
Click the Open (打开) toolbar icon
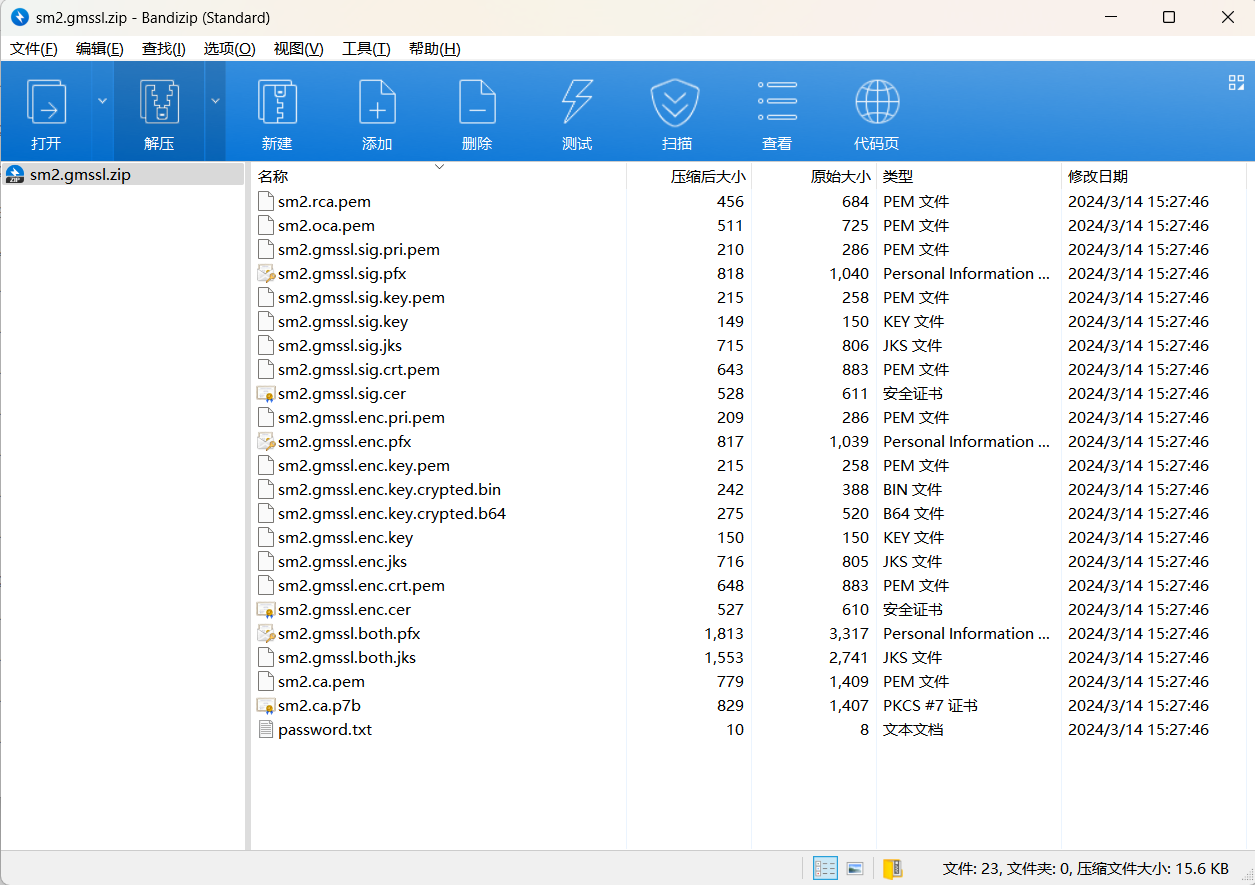click(46, 103)
